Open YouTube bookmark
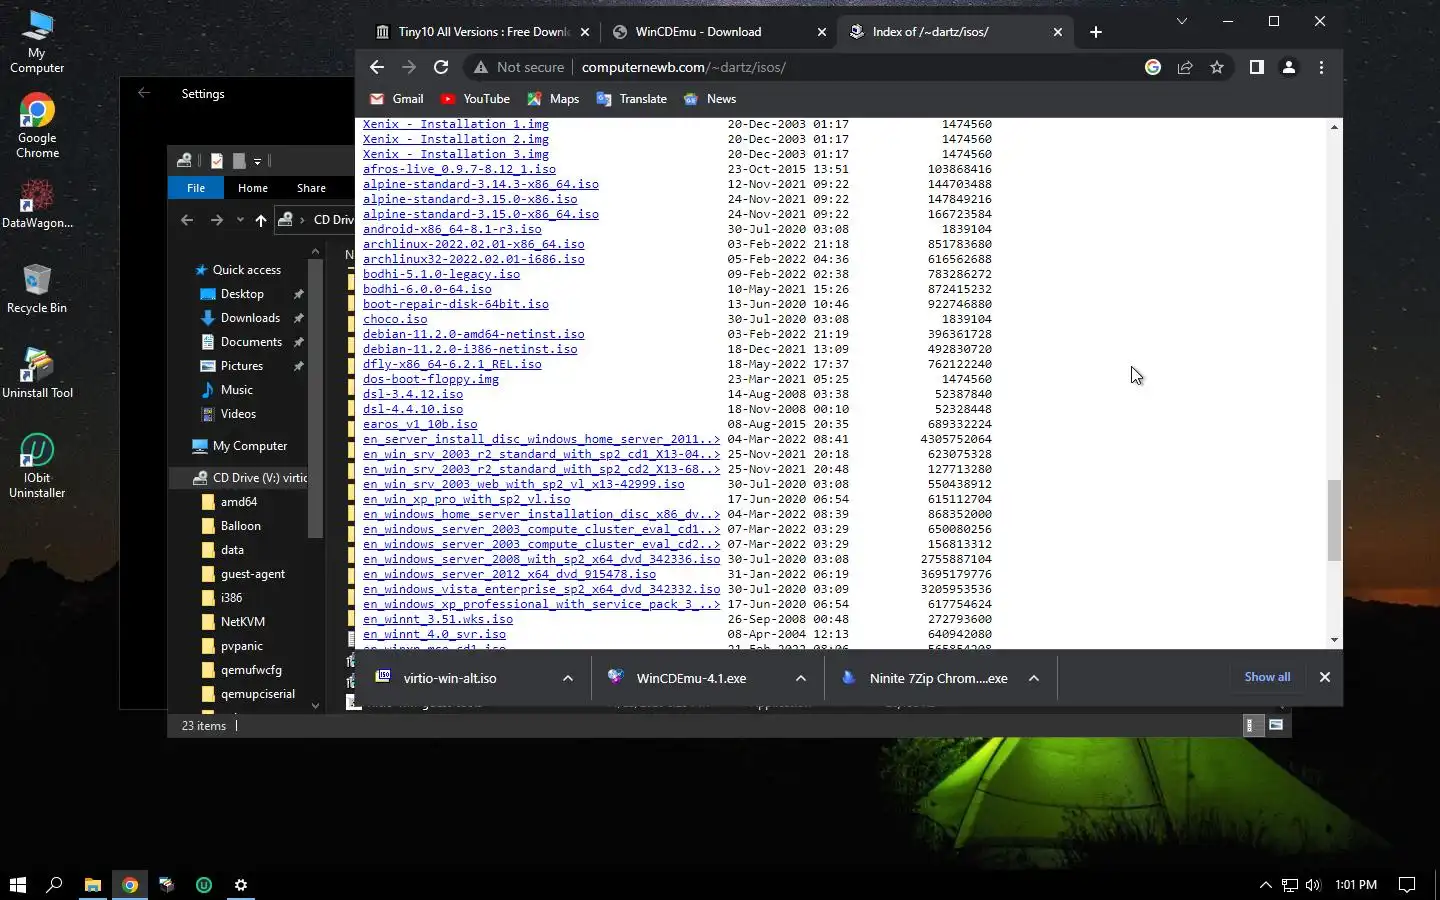 click(475, 99)
